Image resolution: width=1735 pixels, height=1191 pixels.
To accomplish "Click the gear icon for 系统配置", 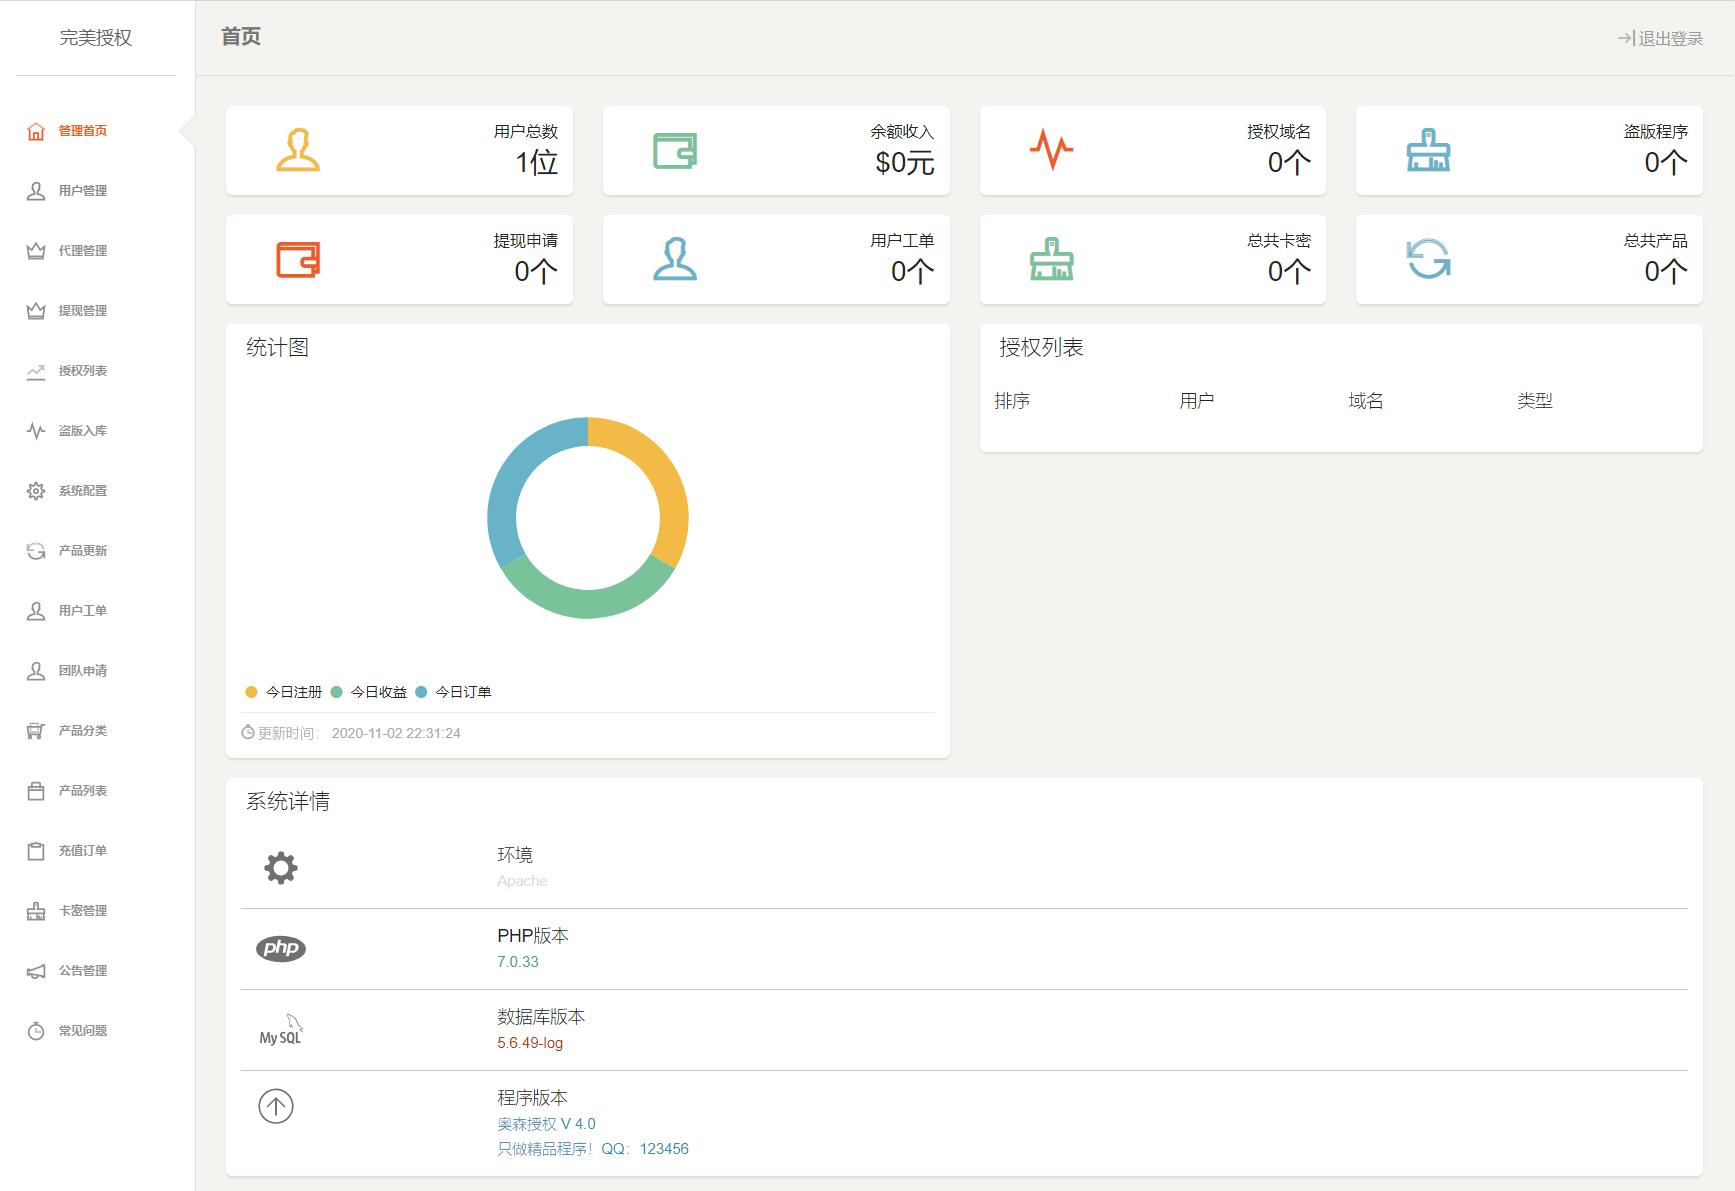I will coord(36,491).
